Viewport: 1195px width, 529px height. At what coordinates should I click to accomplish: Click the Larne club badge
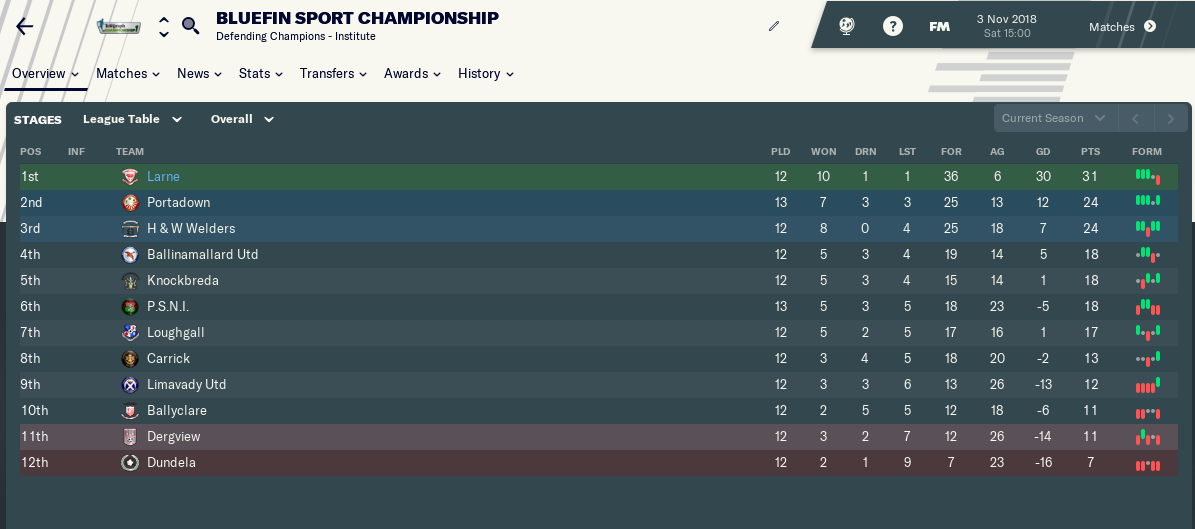pyautogui.click(x=129, y=177)
